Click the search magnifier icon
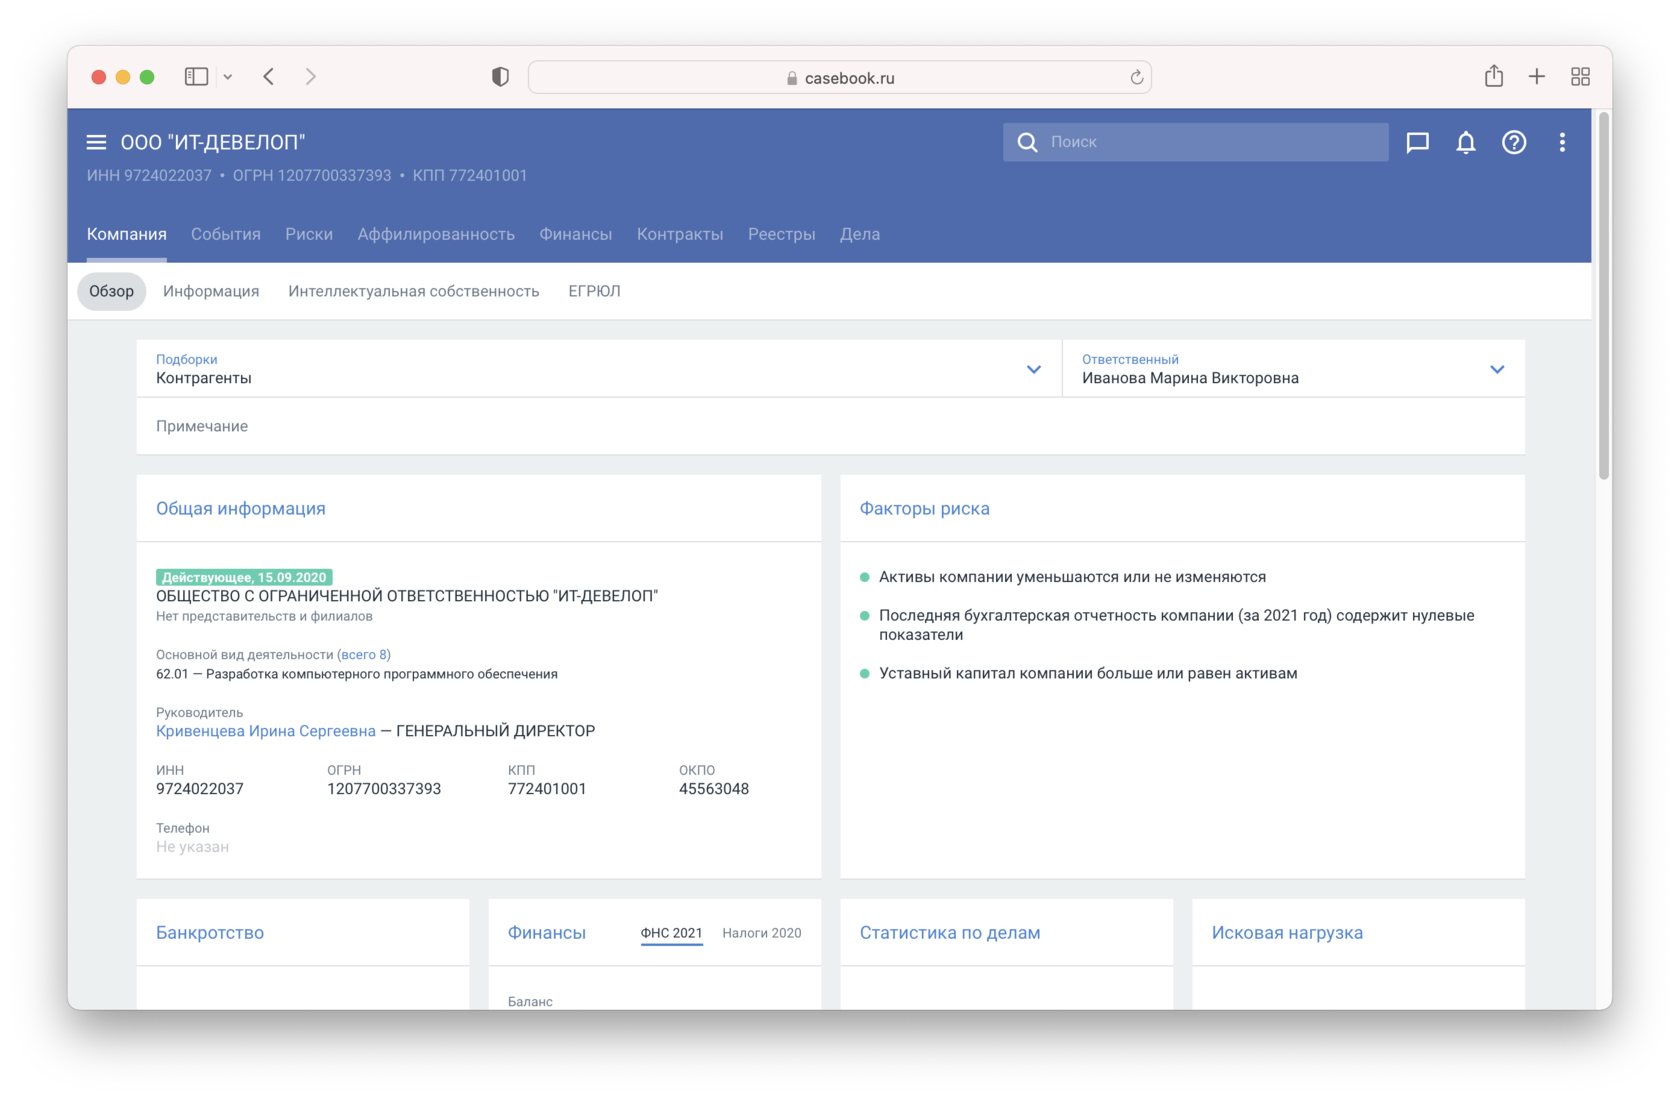Screen dimensions: 1680x1099 tap(1027, 142)
